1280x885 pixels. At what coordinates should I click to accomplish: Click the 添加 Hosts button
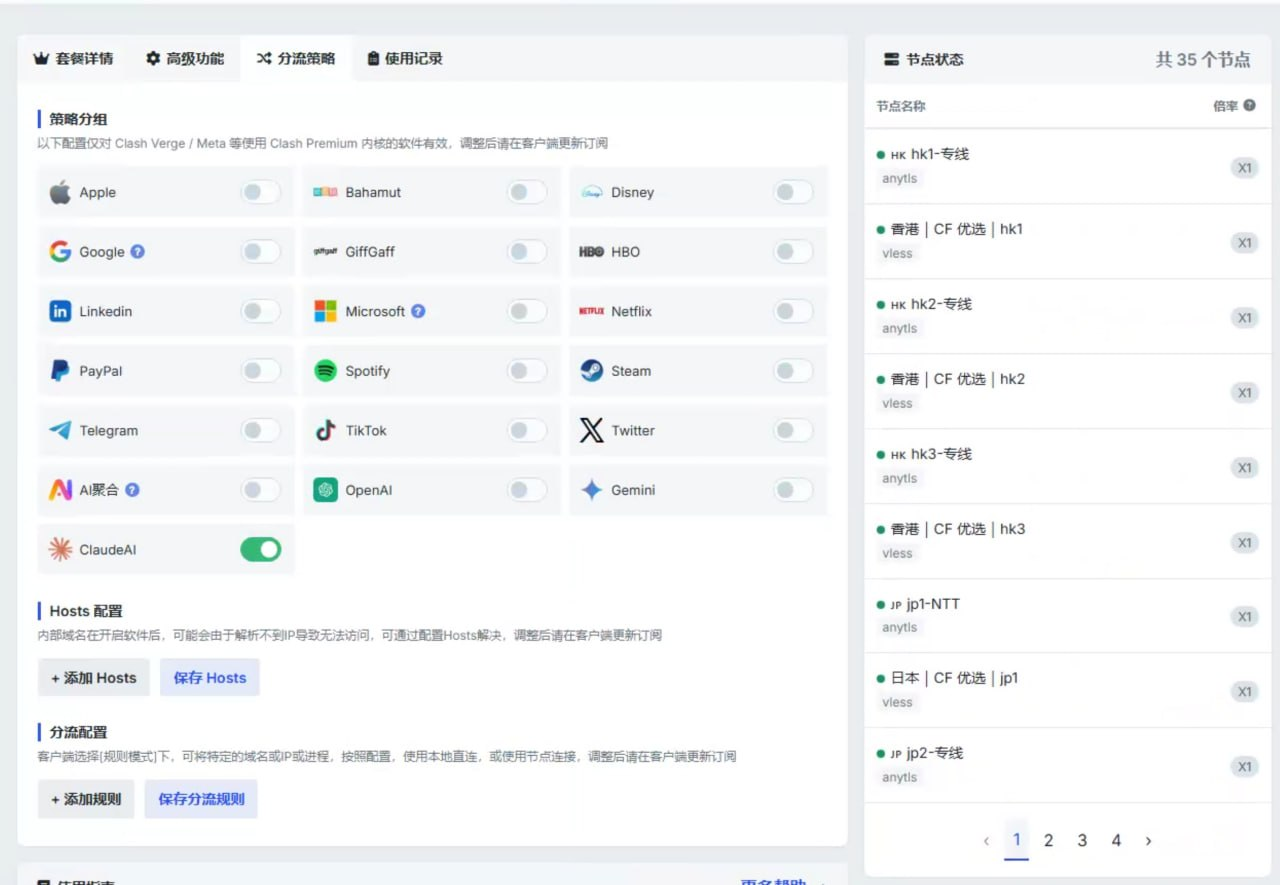tap(94, 677)
